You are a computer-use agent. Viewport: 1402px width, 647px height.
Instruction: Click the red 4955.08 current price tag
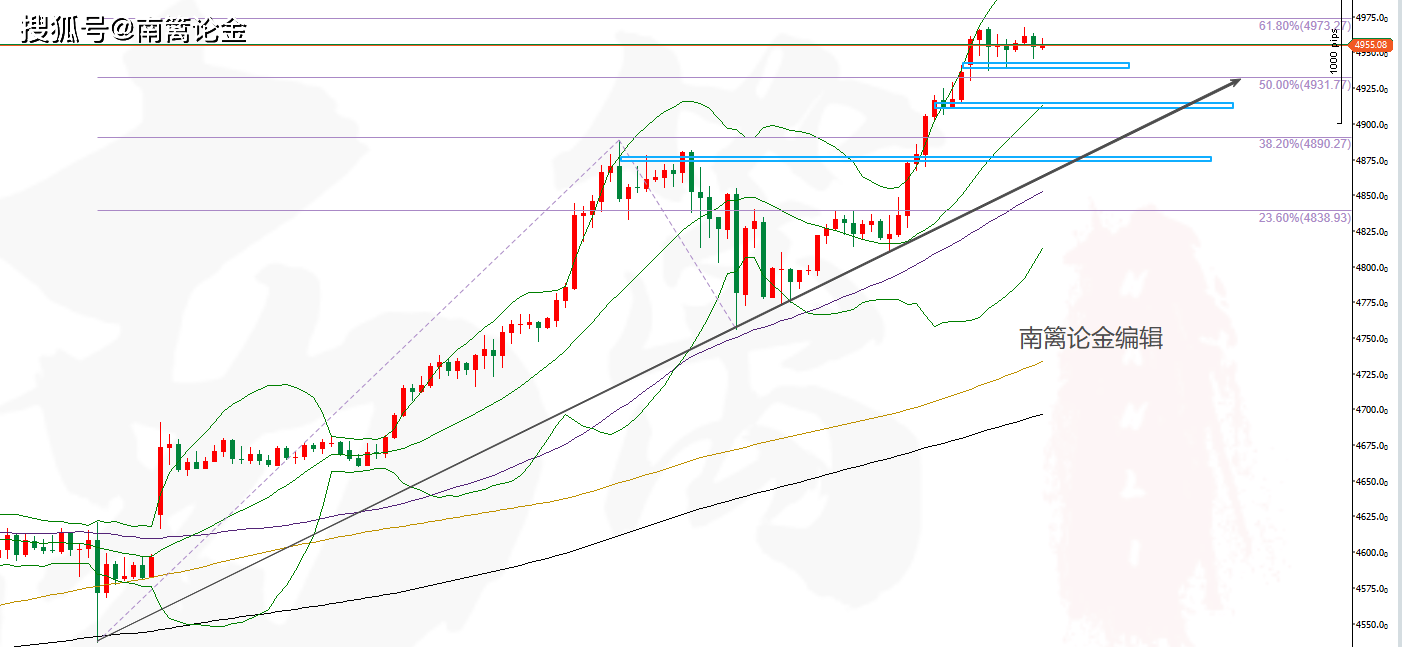coord(1370,45)
